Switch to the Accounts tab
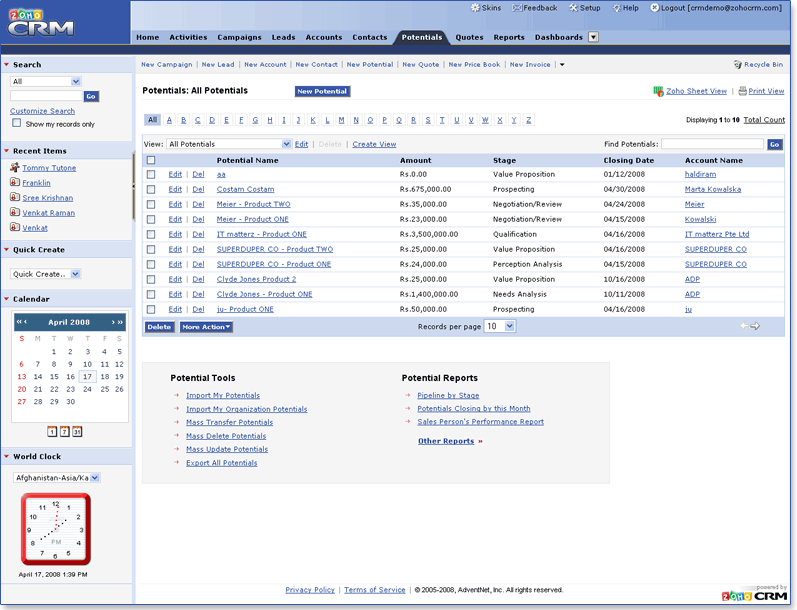 pos(323,37)
